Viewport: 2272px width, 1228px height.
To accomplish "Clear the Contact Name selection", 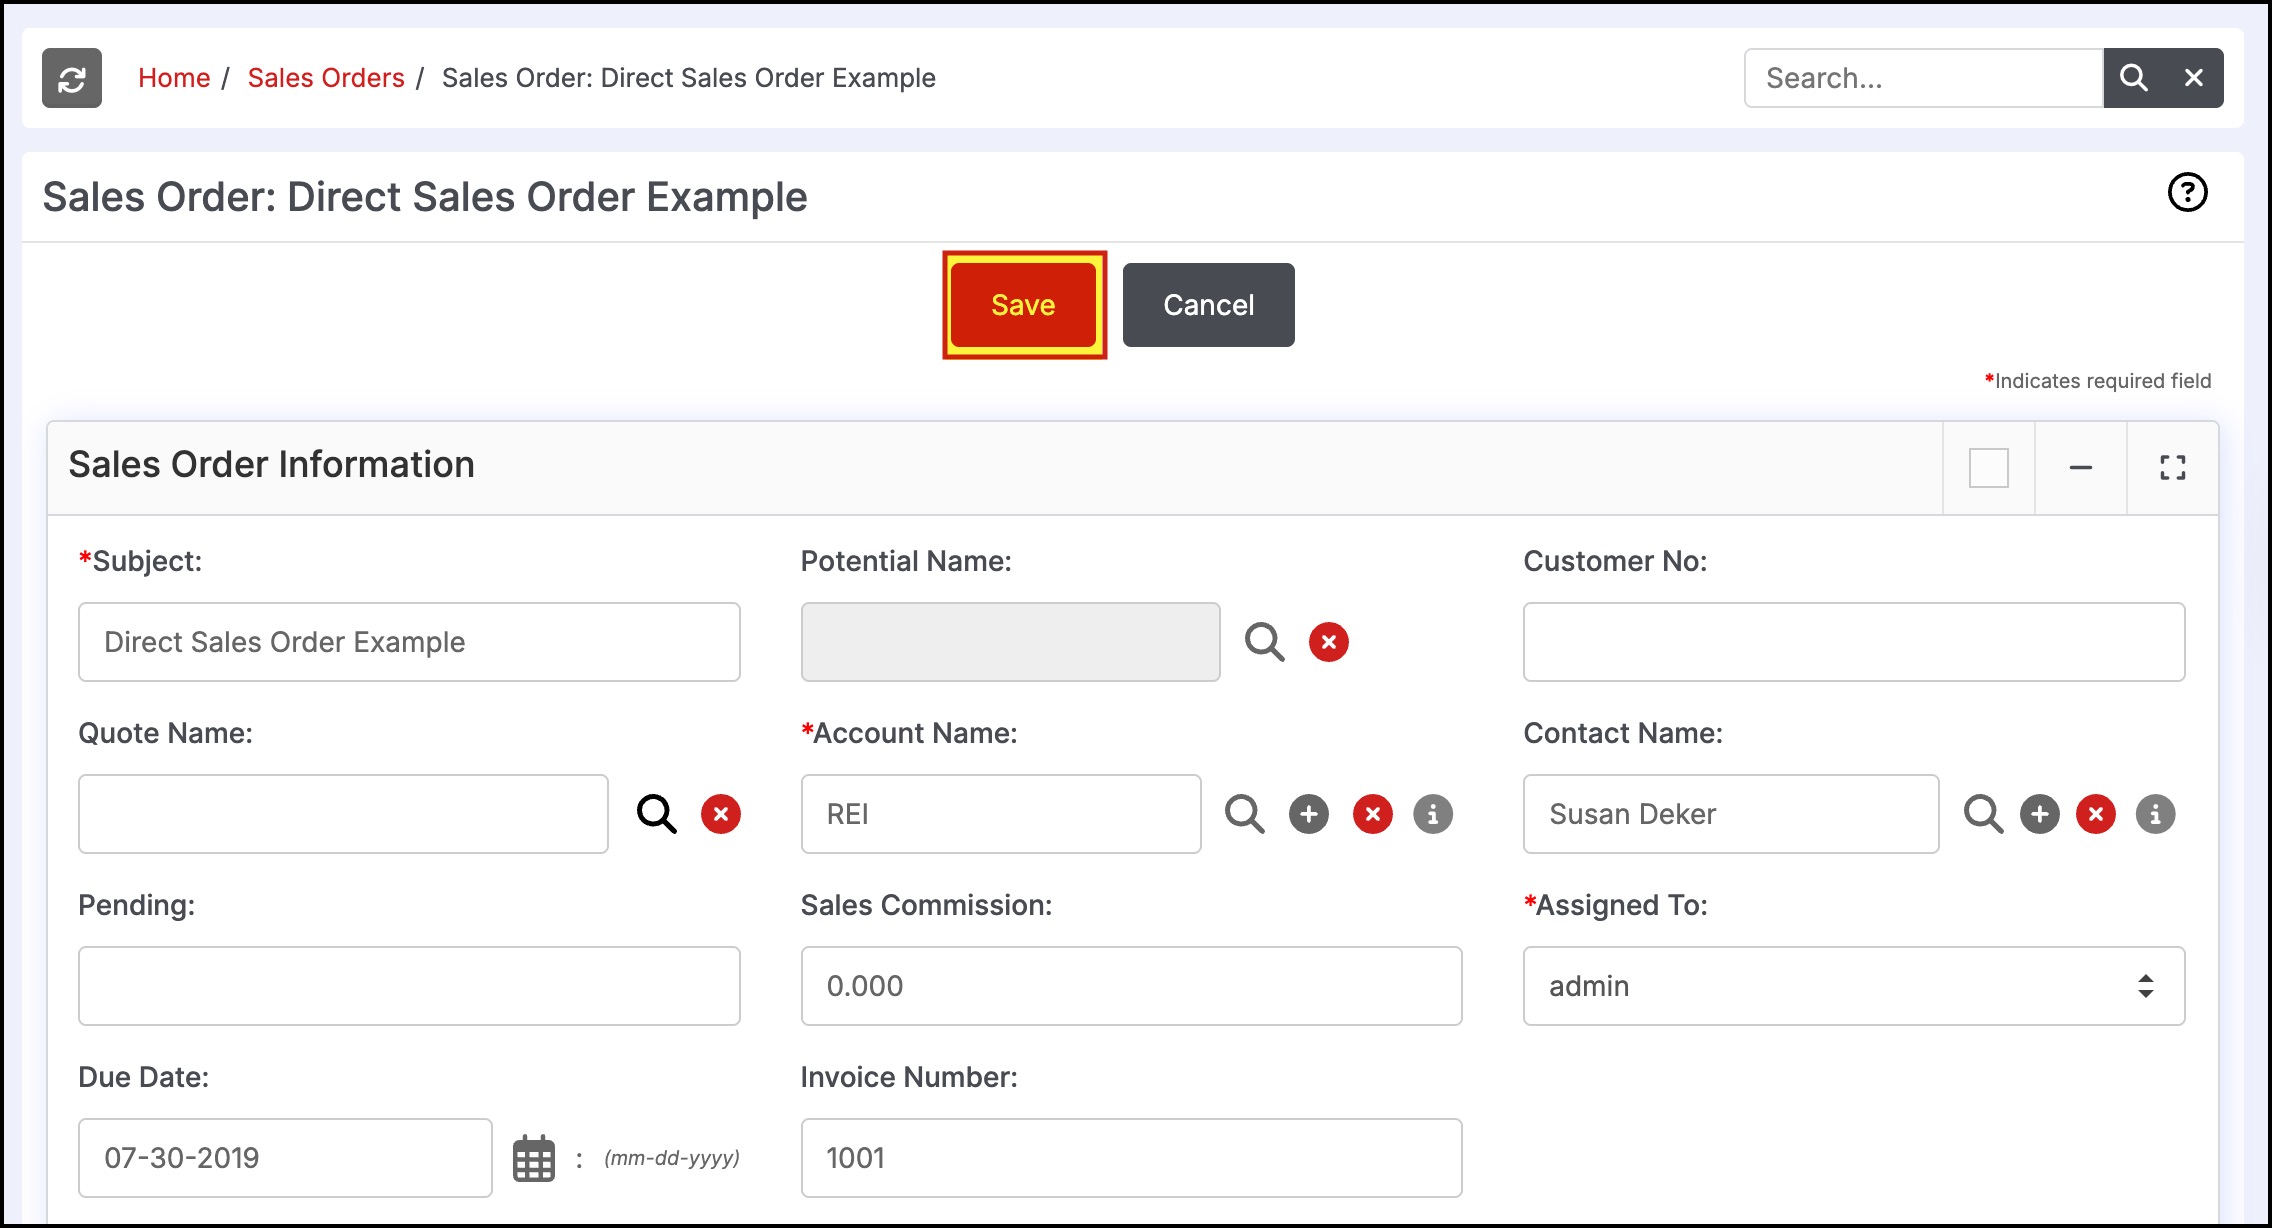I will tap(2095, 814).
